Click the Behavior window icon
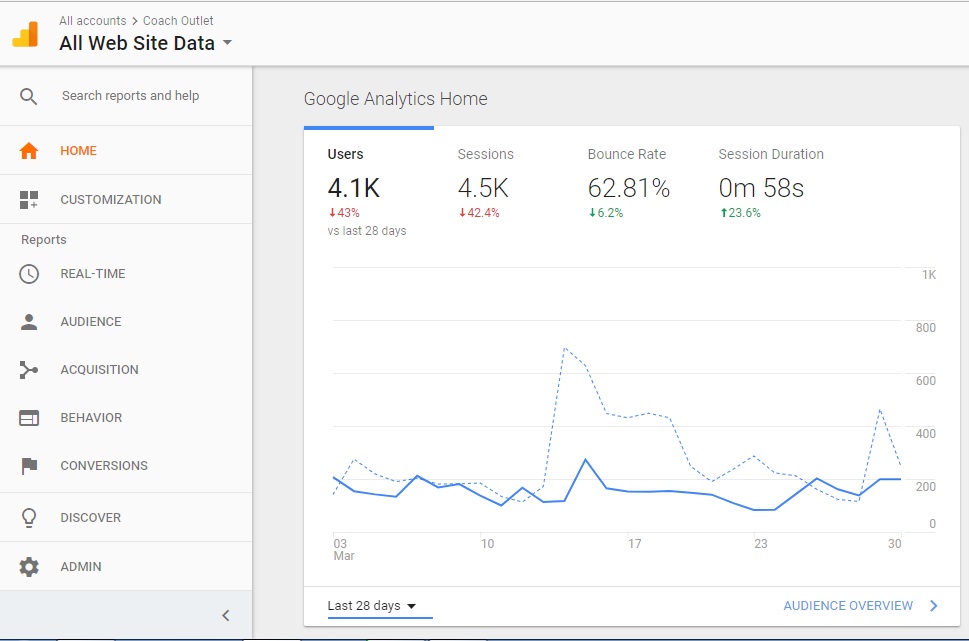The width and height of the screenshot is (969, 641). 28,418
